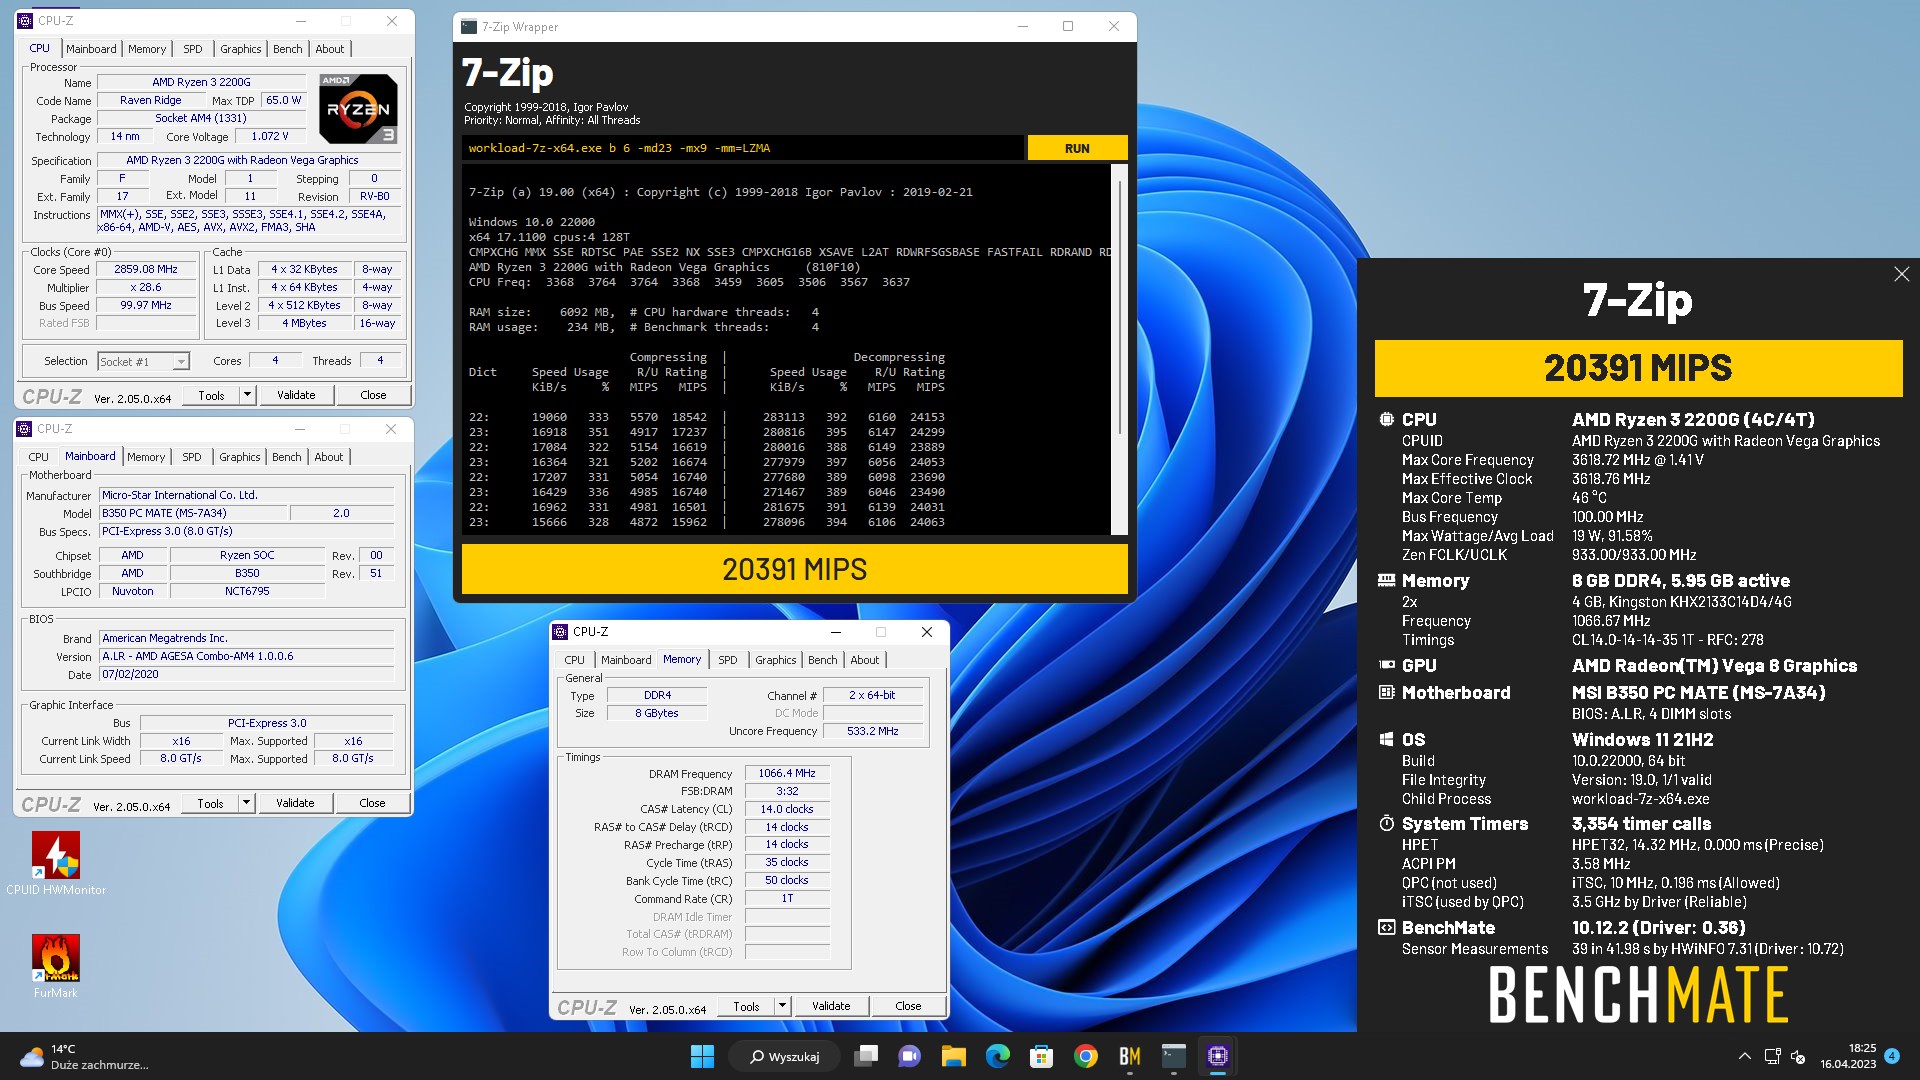The height and width of the screenshot is (1080, 1920).
Task: Click Validate in CPU-Z Memory window
Action: (831, 1006)
